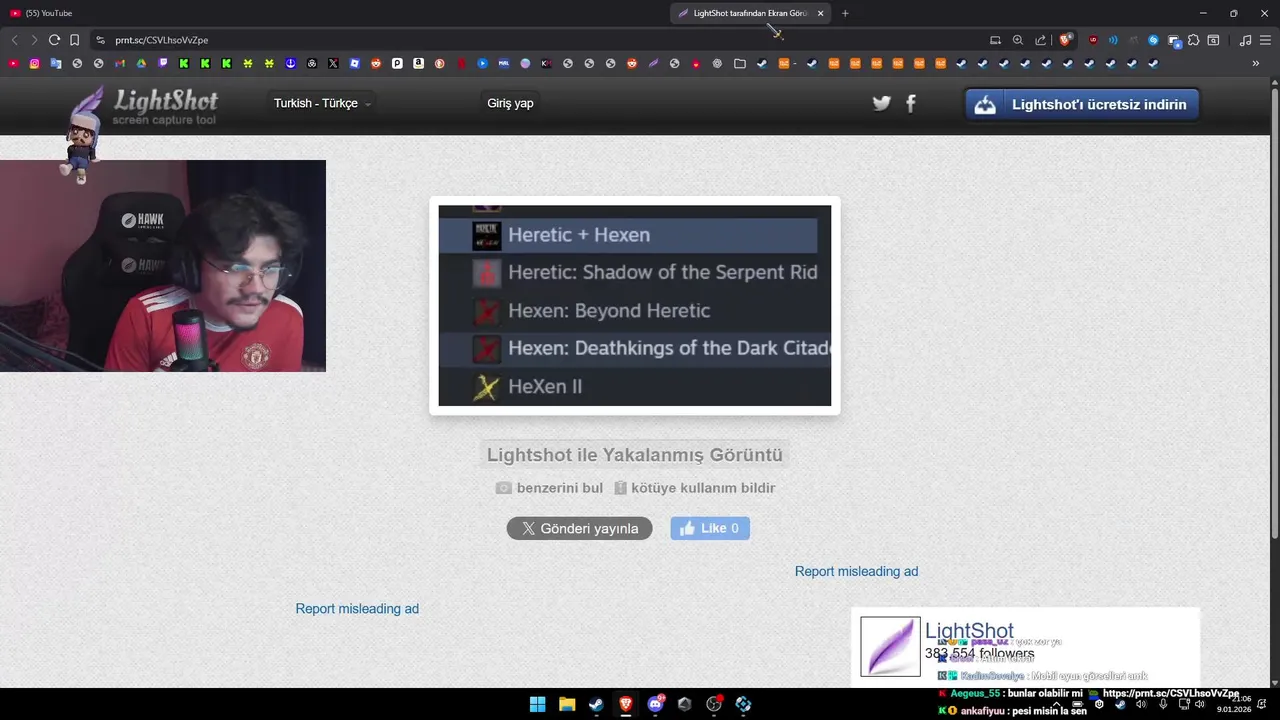
Task: Open the Instagram bookmark in bookmarks bar
Action: [x=34, y=63]
